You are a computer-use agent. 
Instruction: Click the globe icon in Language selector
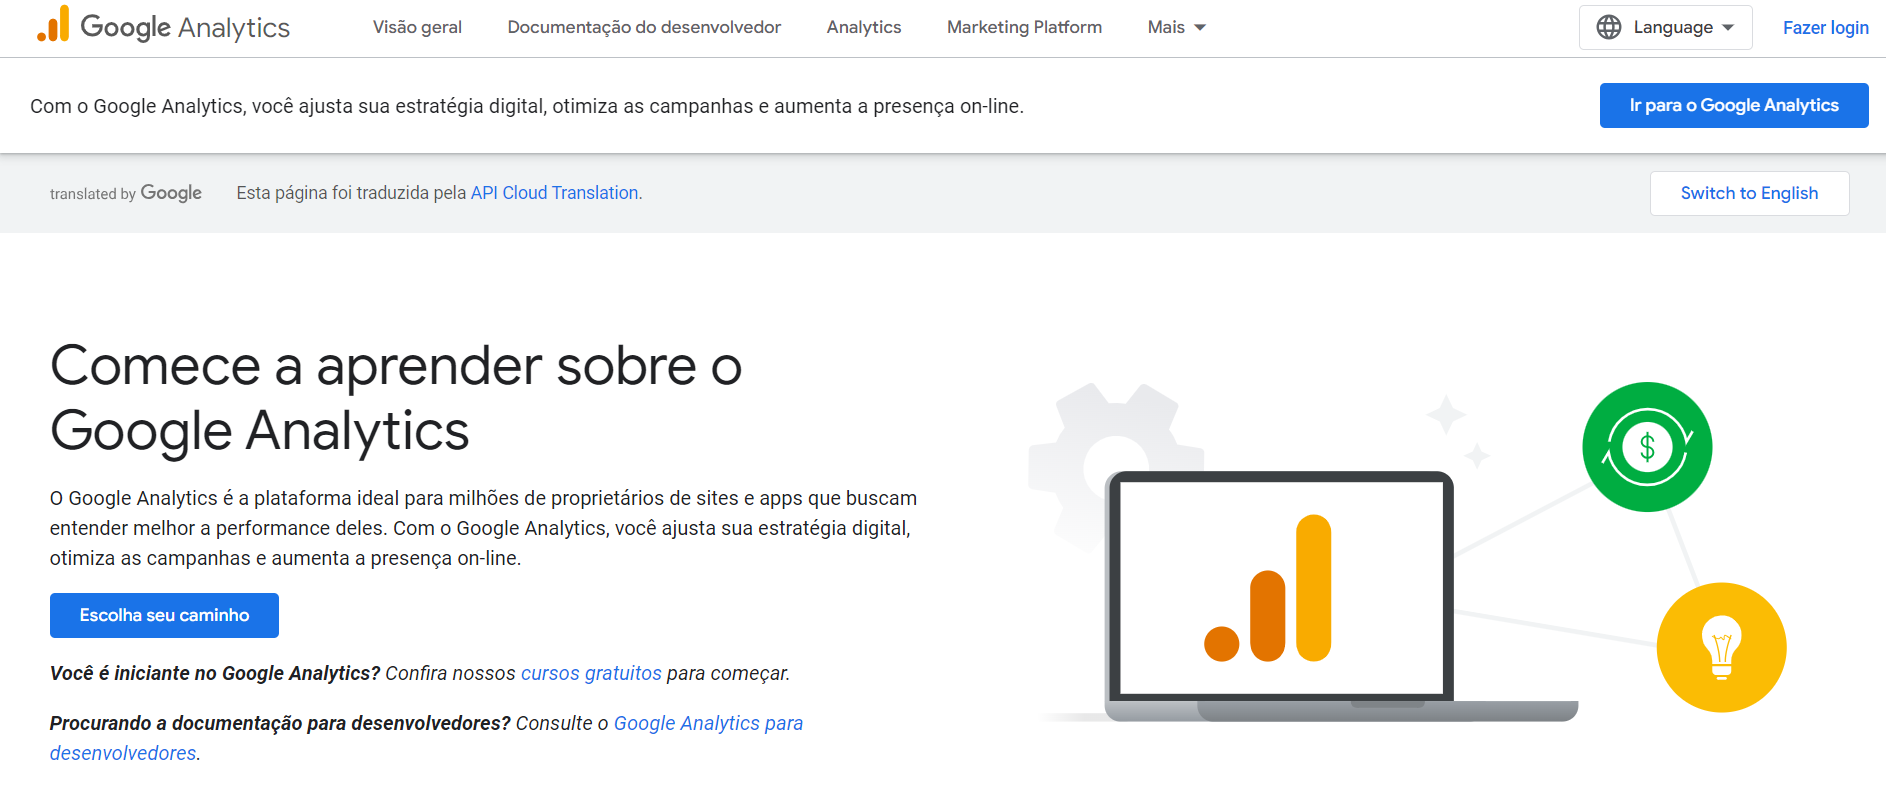(1609, 27)
